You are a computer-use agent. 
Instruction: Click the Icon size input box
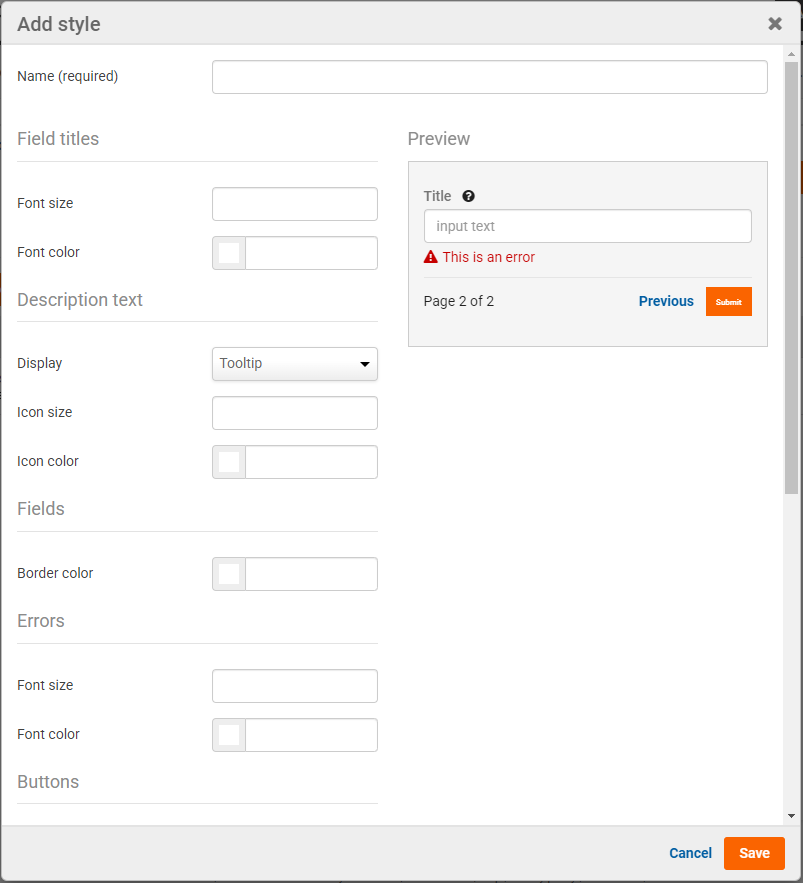click(x=295, y=413)
